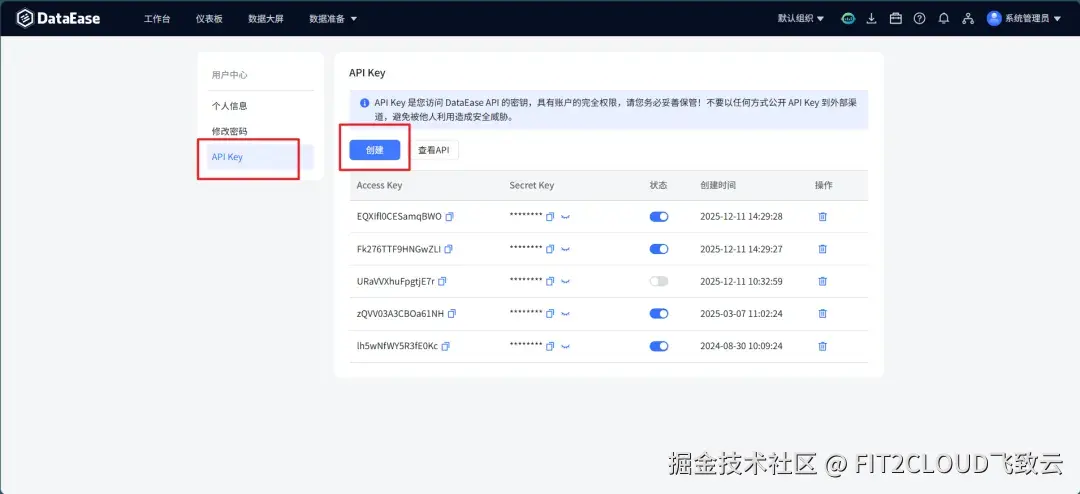This screenshot has width=1080, height=494.
Task: Copy access key Fk276TTF9HNGwZLI
Action: [448, 249]
